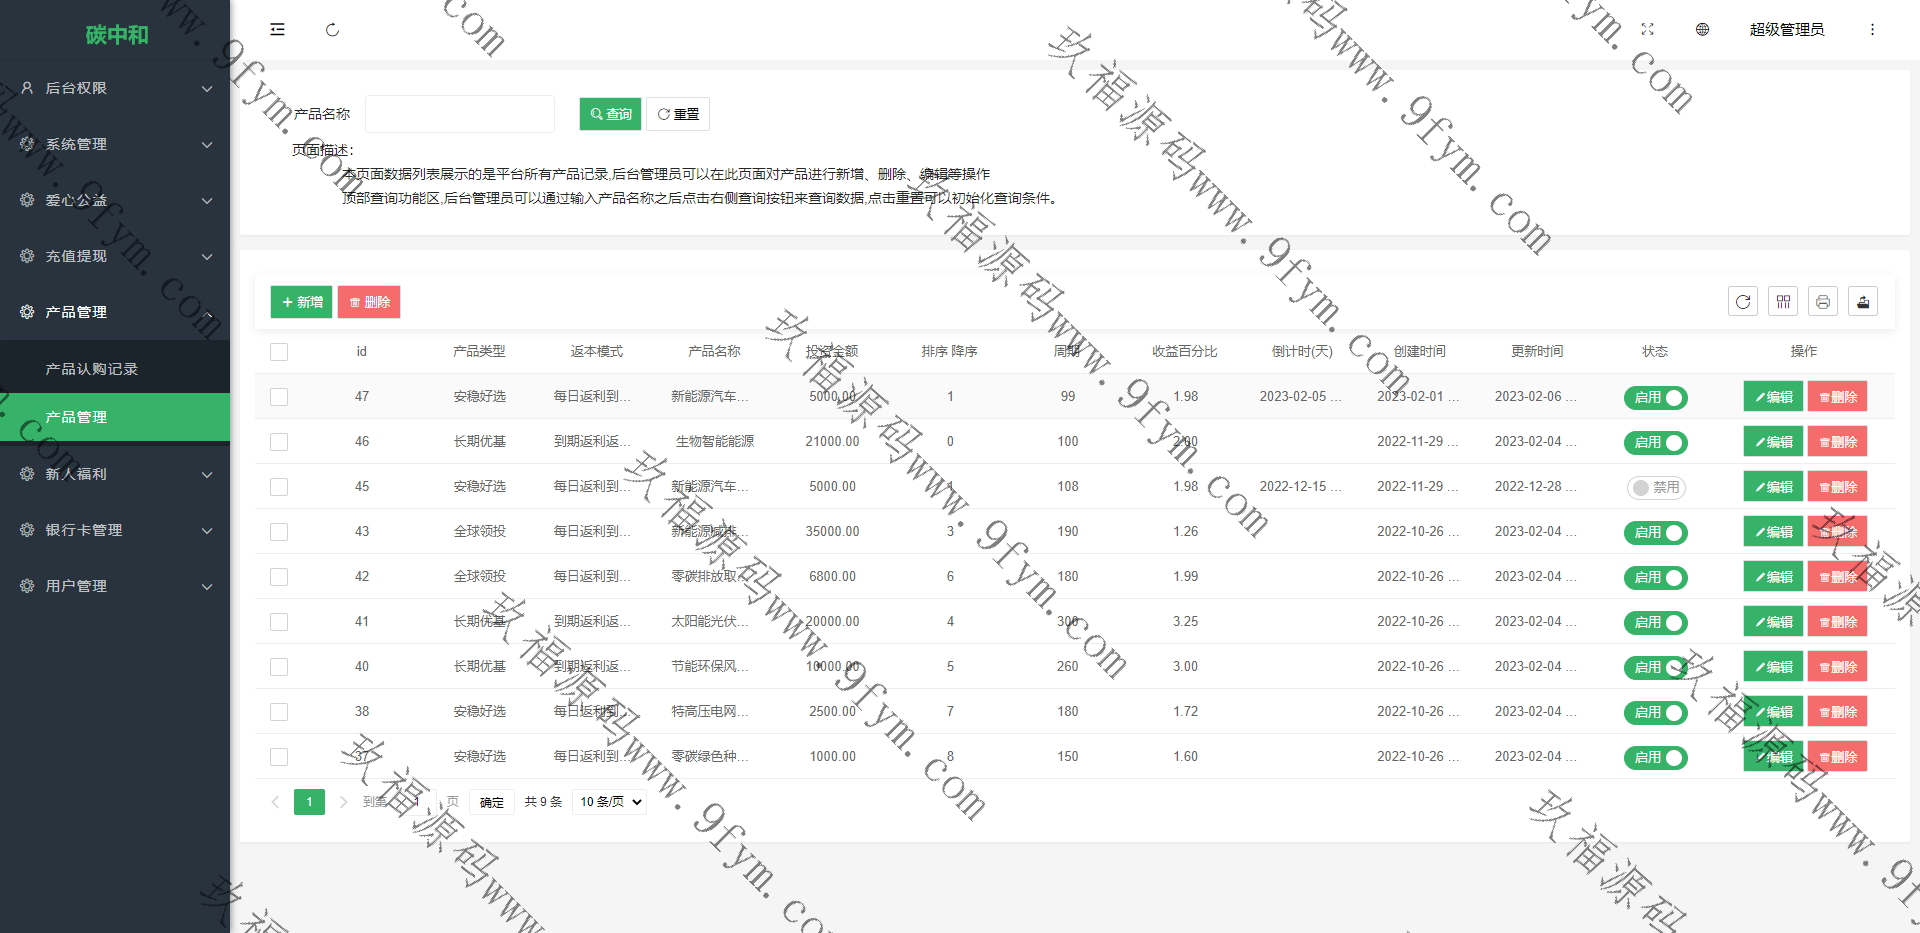Image resolution: width=1920 pixels, height=933 pixels.
Task: Open the vertical three-dot more menu
Action: (x=1872, y=30)
